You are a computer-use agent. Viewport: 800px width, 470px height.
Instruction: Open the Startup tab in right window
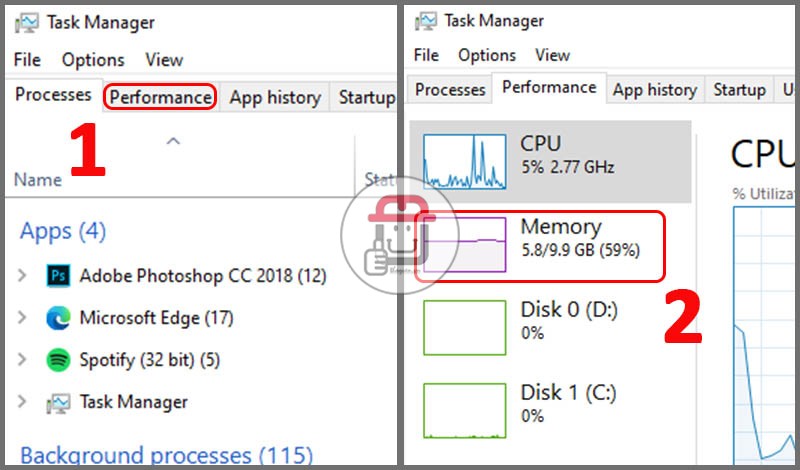click(739, 90)
